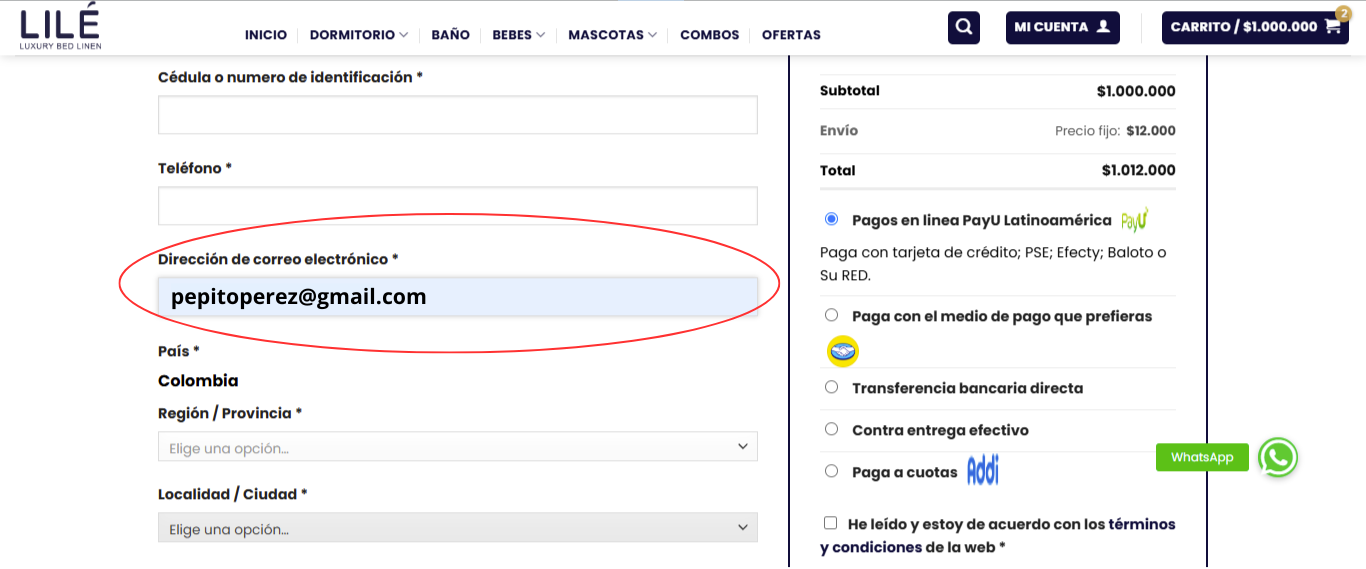Select Transferencia bancaria directa payment option
Screen dimensions: 1366x569
tap(831, 387)
